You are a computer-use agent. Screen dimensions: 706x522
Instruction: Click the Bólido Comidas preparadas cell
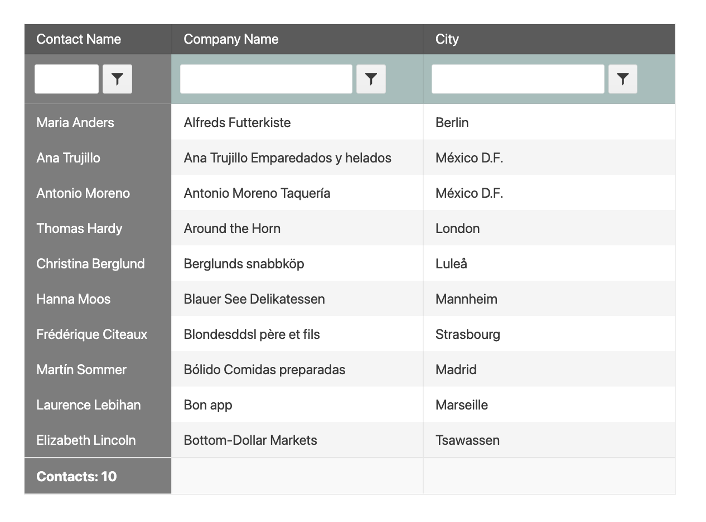265,370
